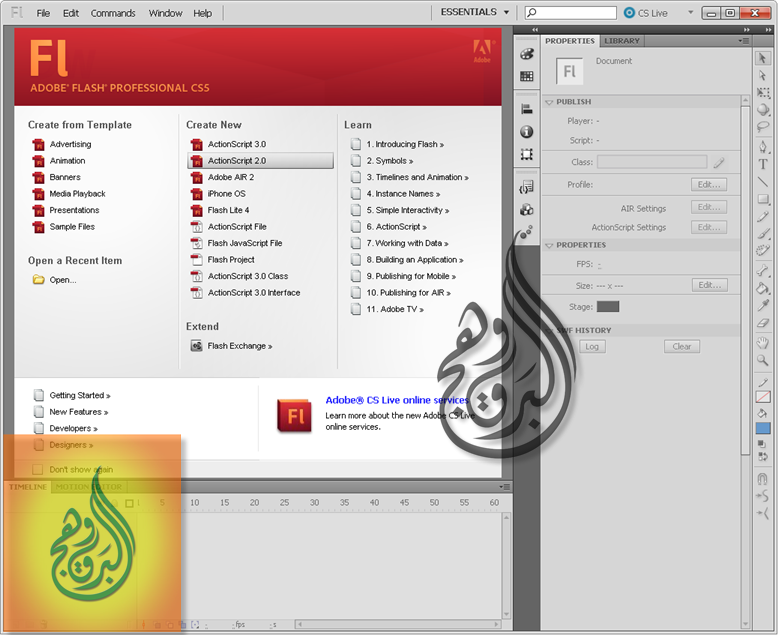Viewport: 778px width, 635px height.
Task: Select the Eraser tool
Action: (x=763, y=323)
